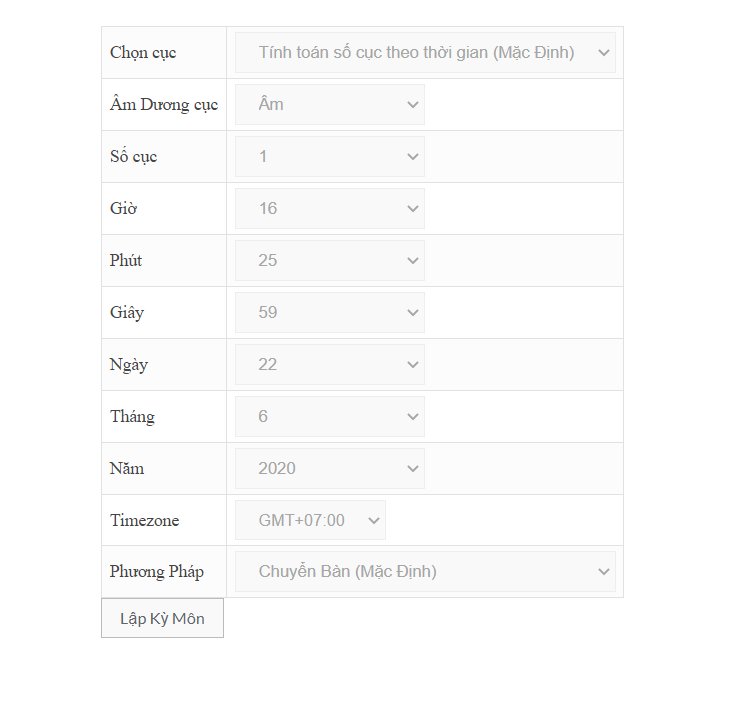The image size is (739, 712).
Task: Open the Giây seconds selector
Action: click(x=329, y=312)
